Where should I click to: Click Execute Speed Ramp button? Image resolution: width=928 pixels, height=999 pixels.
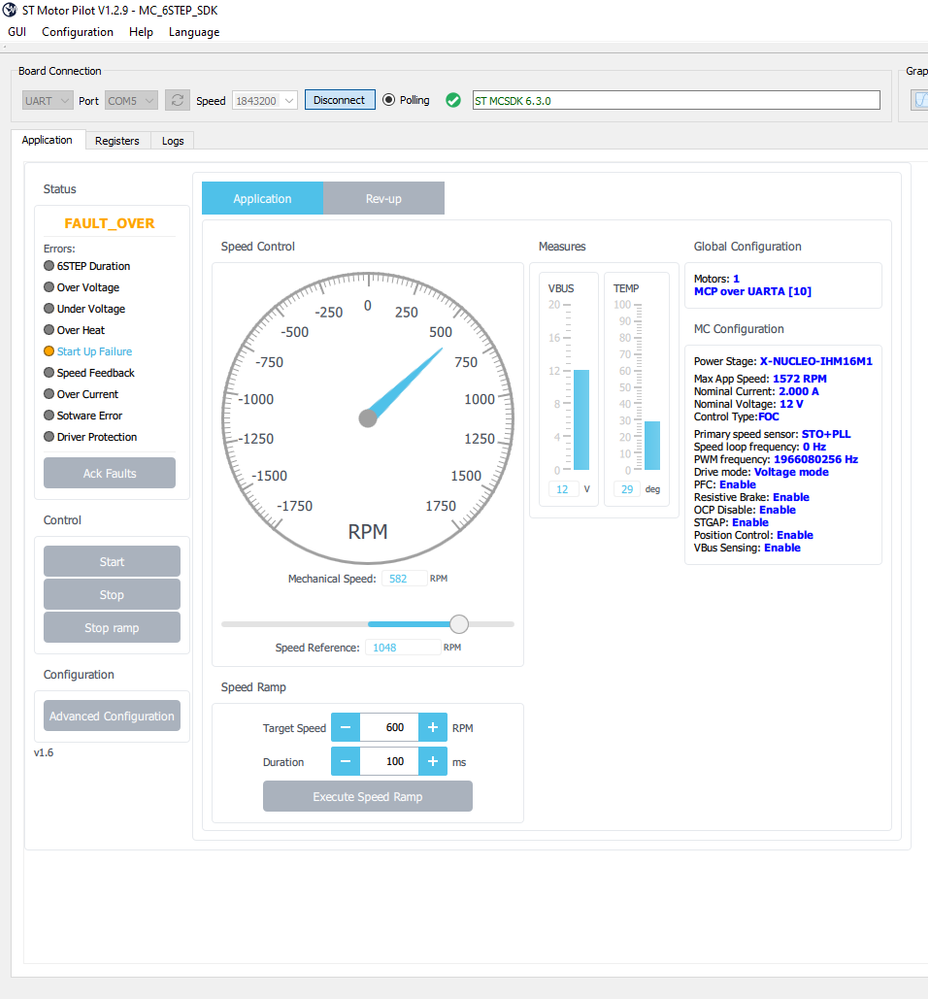coord(368,796)
